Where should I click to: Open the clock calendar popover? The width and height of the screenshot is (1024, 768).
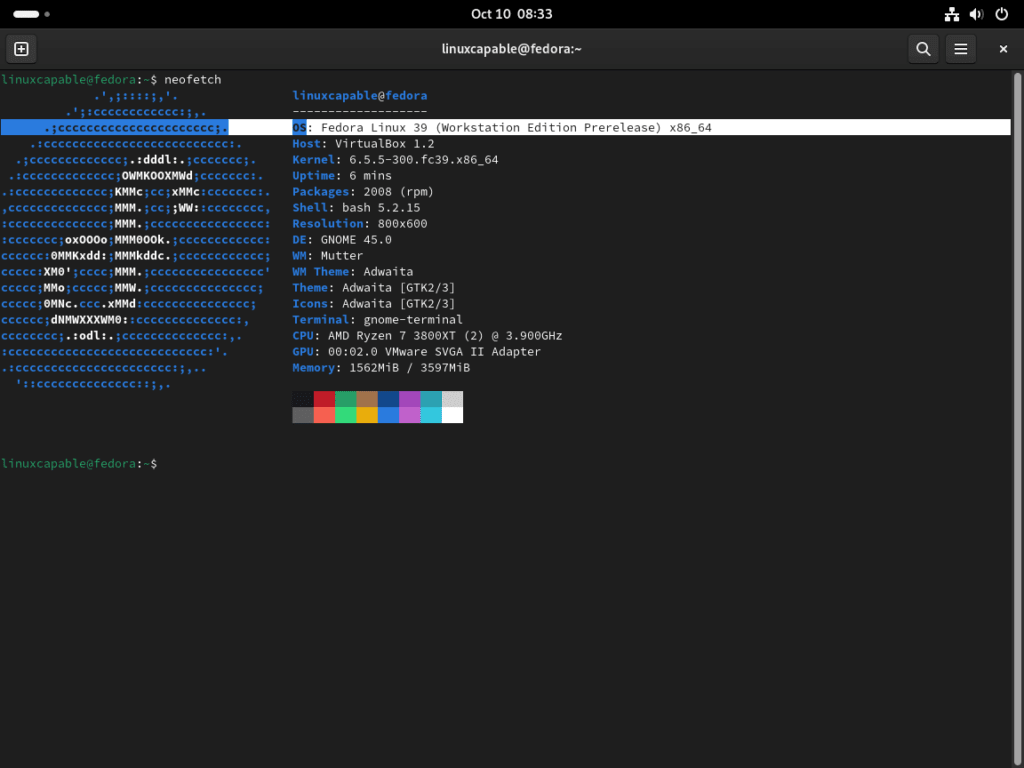pyautogui.click(x=512, y=14)
